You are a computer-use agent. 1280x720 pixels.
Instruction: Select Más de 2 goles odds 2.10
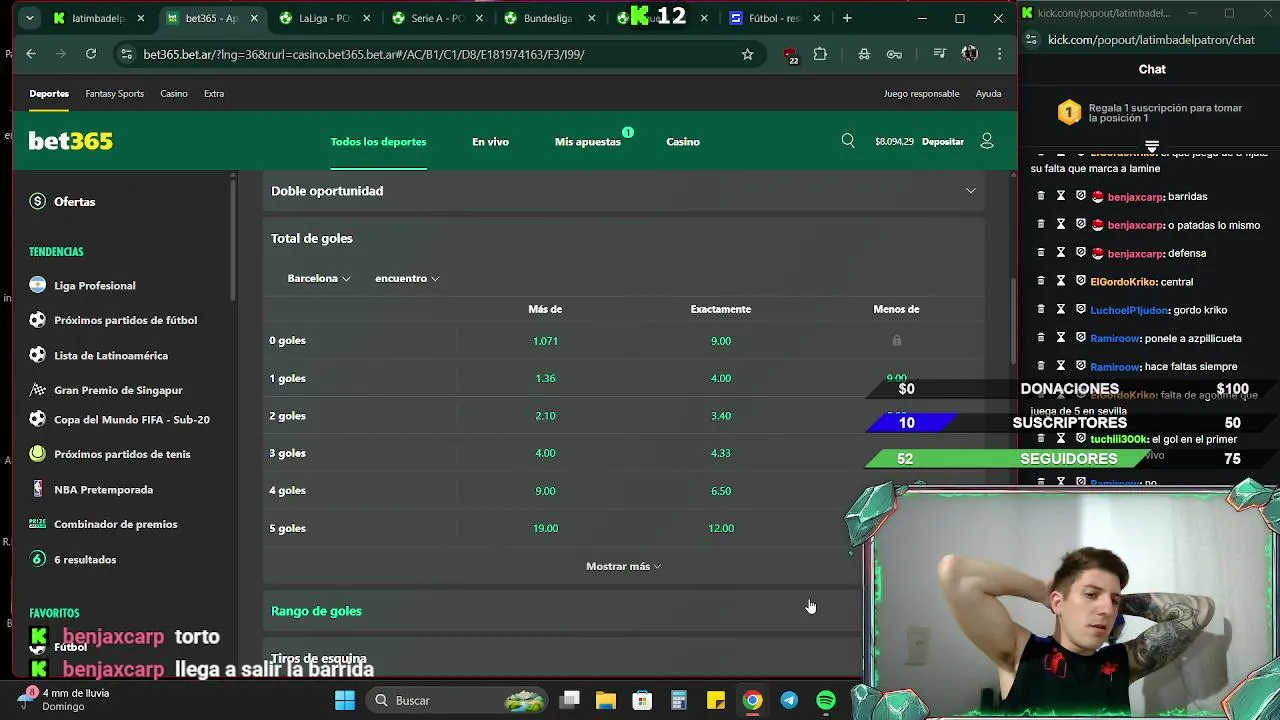tap(545, 416)
